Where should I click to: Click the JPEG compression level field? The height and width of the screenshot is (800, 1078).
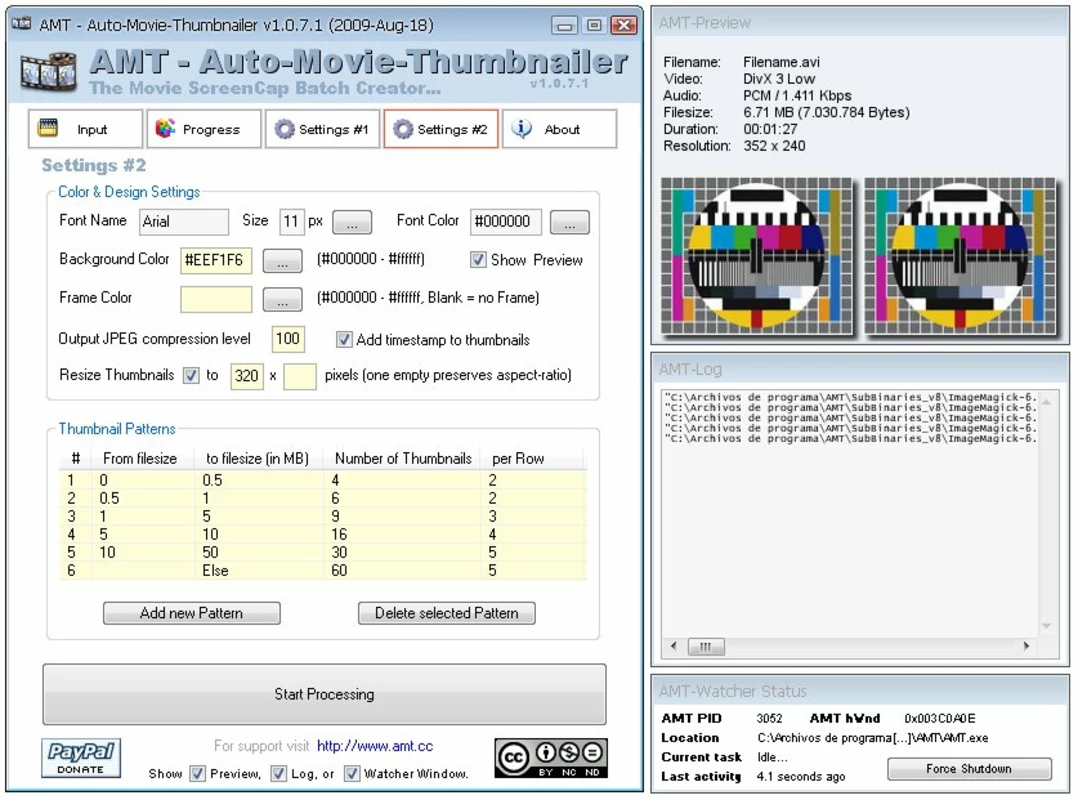pyautogui.click(x=288, y=339)
